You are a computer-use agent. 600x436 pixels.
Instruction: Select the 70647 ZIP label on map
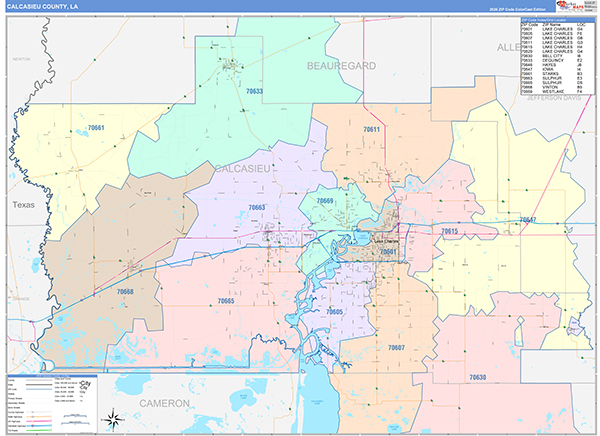coord(528,220)
